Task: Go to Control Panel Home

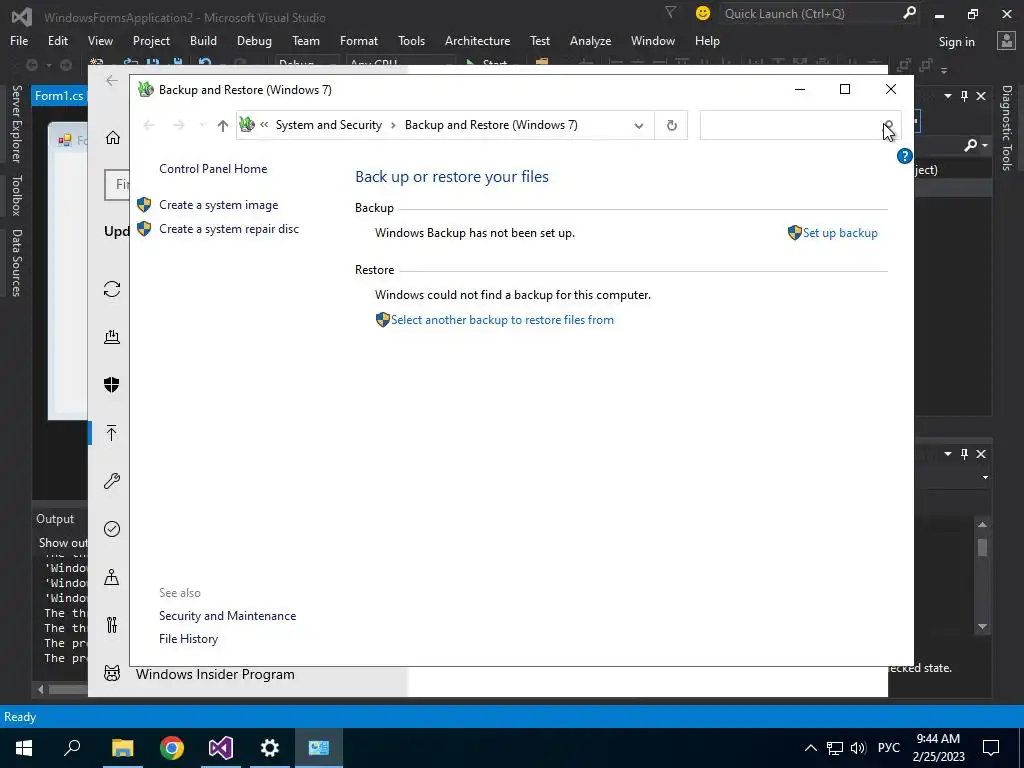Action: (x=213, y=169)
